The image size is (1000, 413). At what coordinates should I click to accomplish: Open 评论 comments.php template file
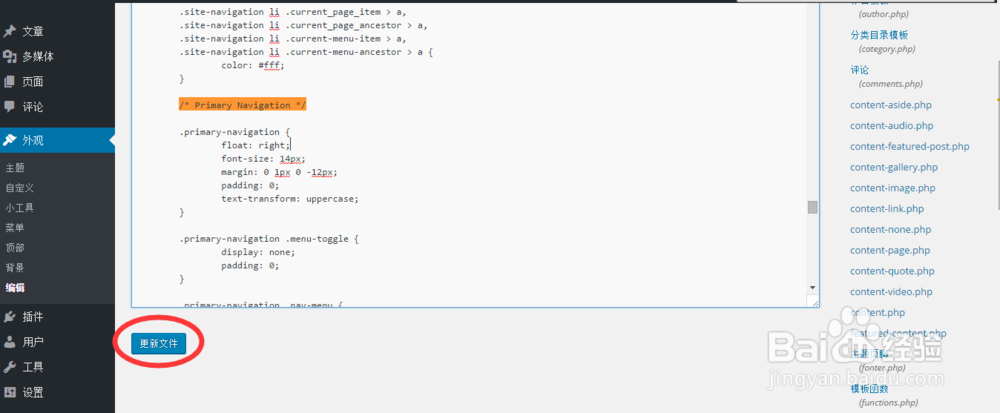[859, 70]
